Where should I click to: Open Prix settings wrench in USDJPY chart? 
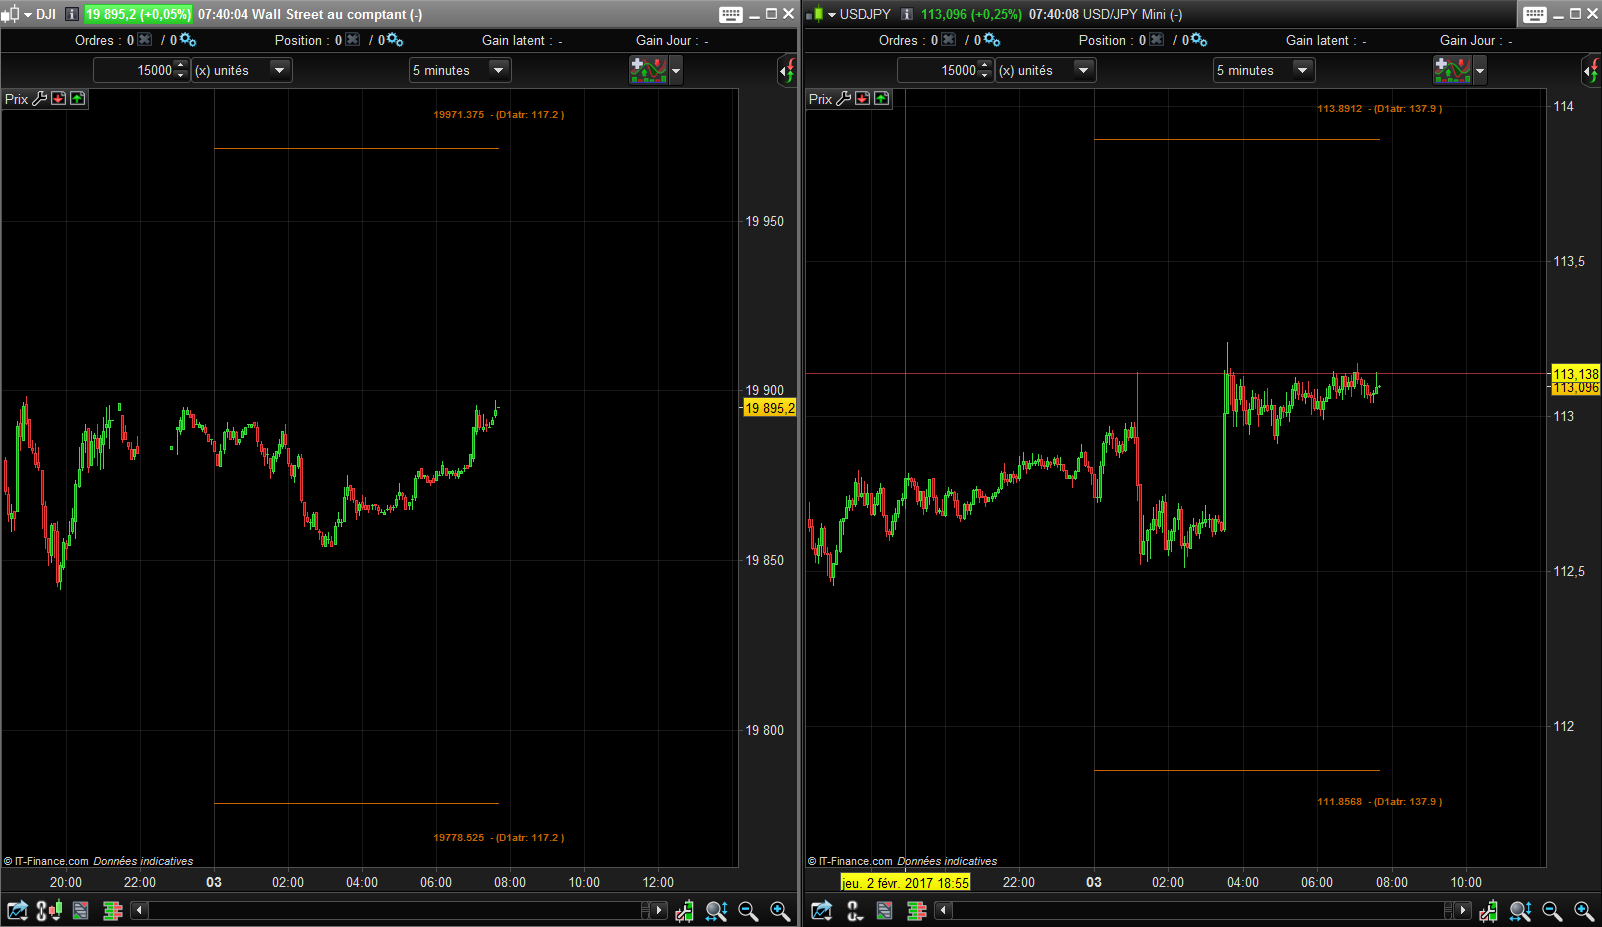[844, 98]
